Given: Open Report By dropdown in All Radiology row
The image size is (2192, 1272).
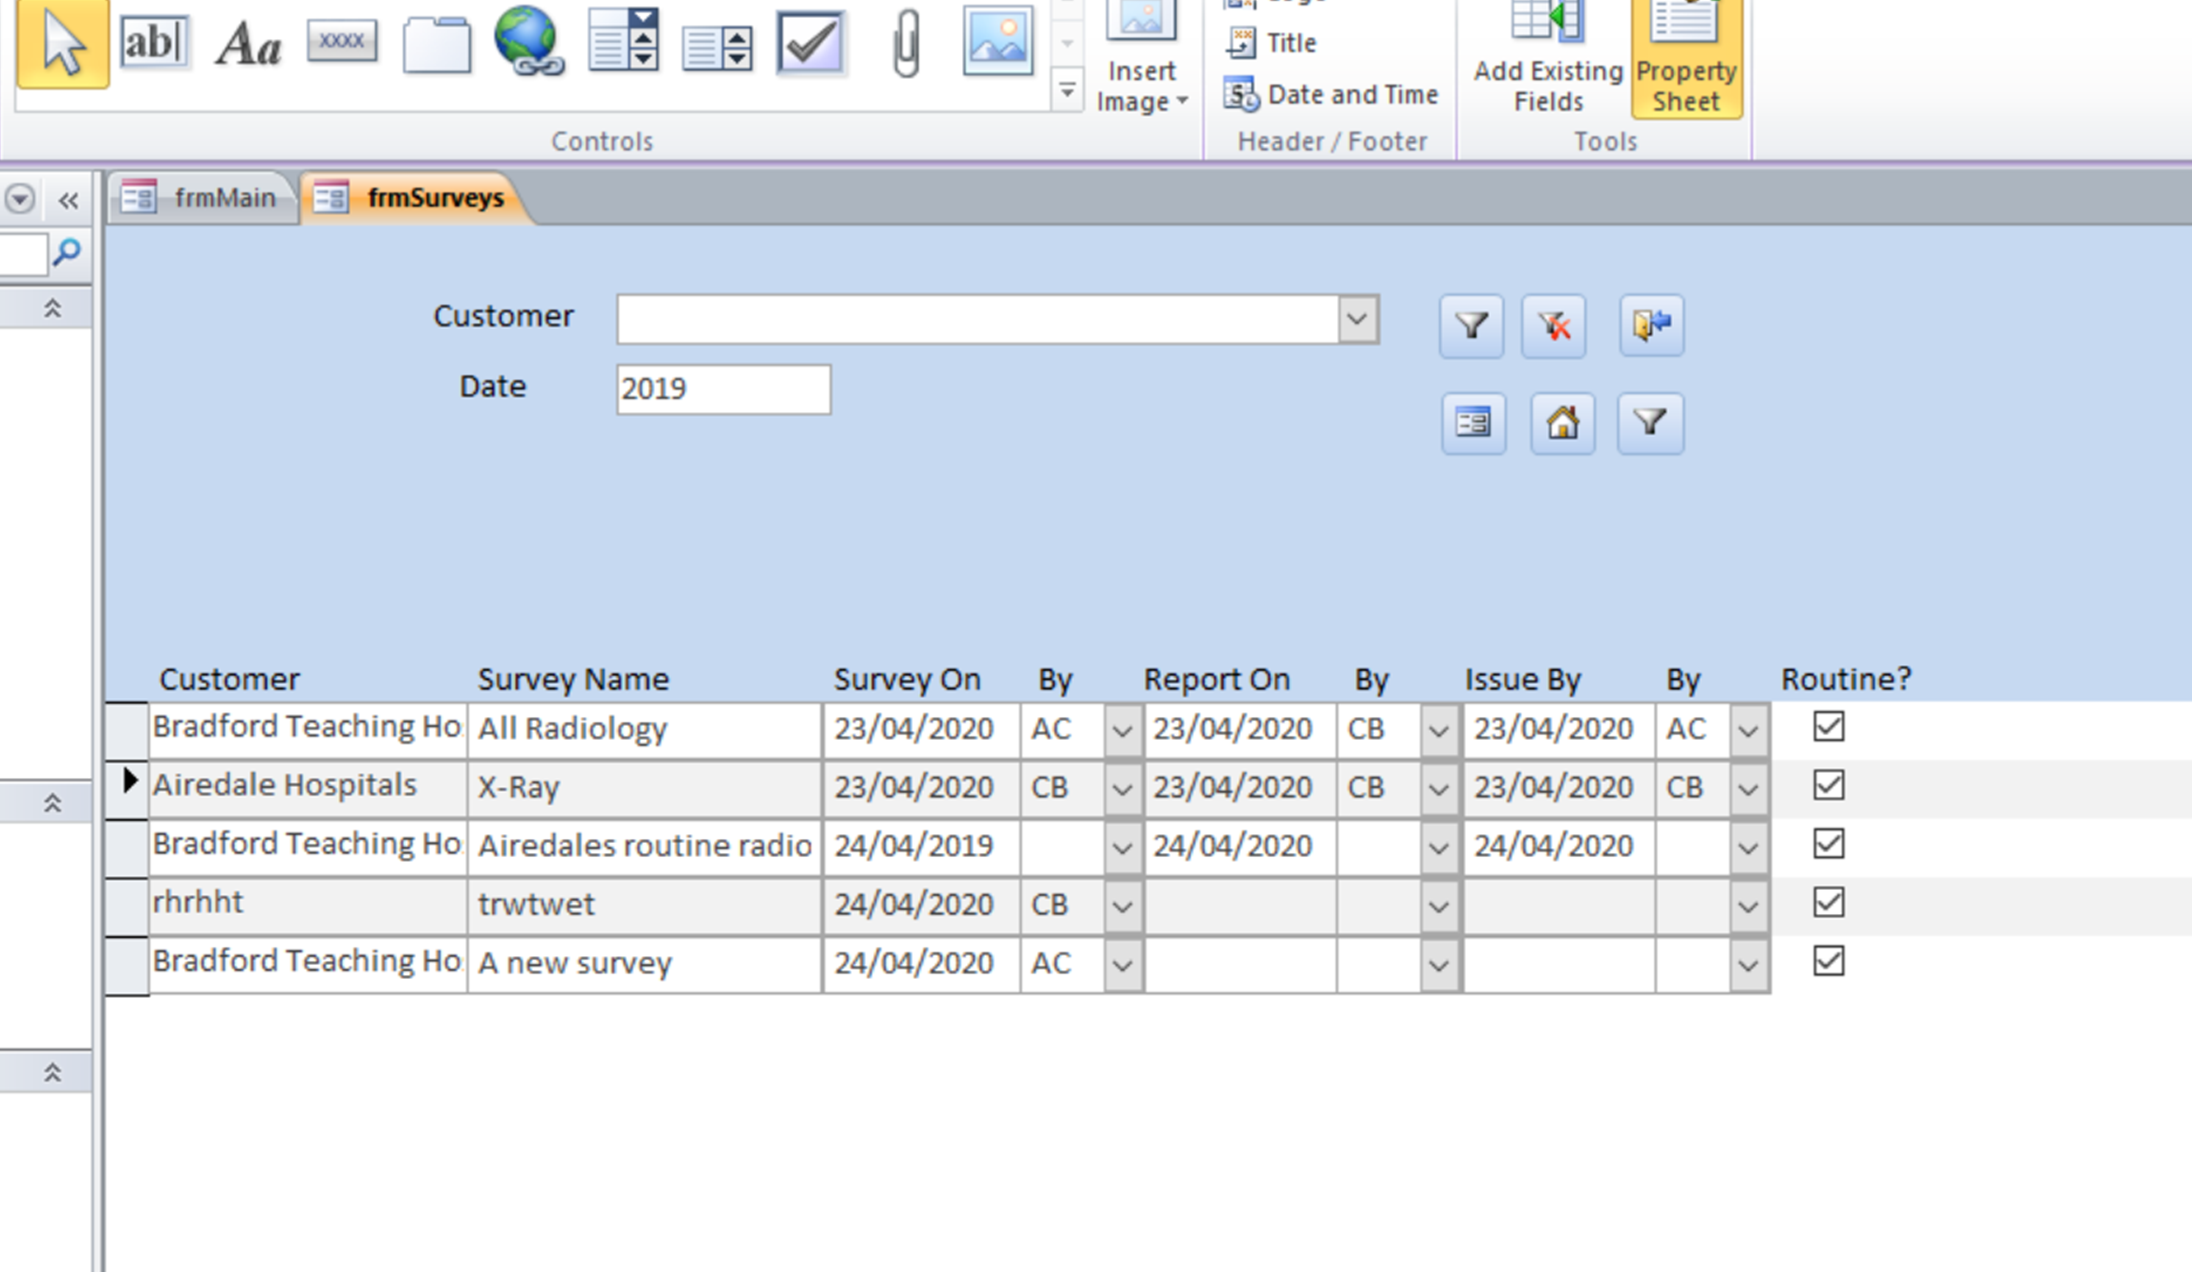Looking at the screenshot, I should 1439,730.
